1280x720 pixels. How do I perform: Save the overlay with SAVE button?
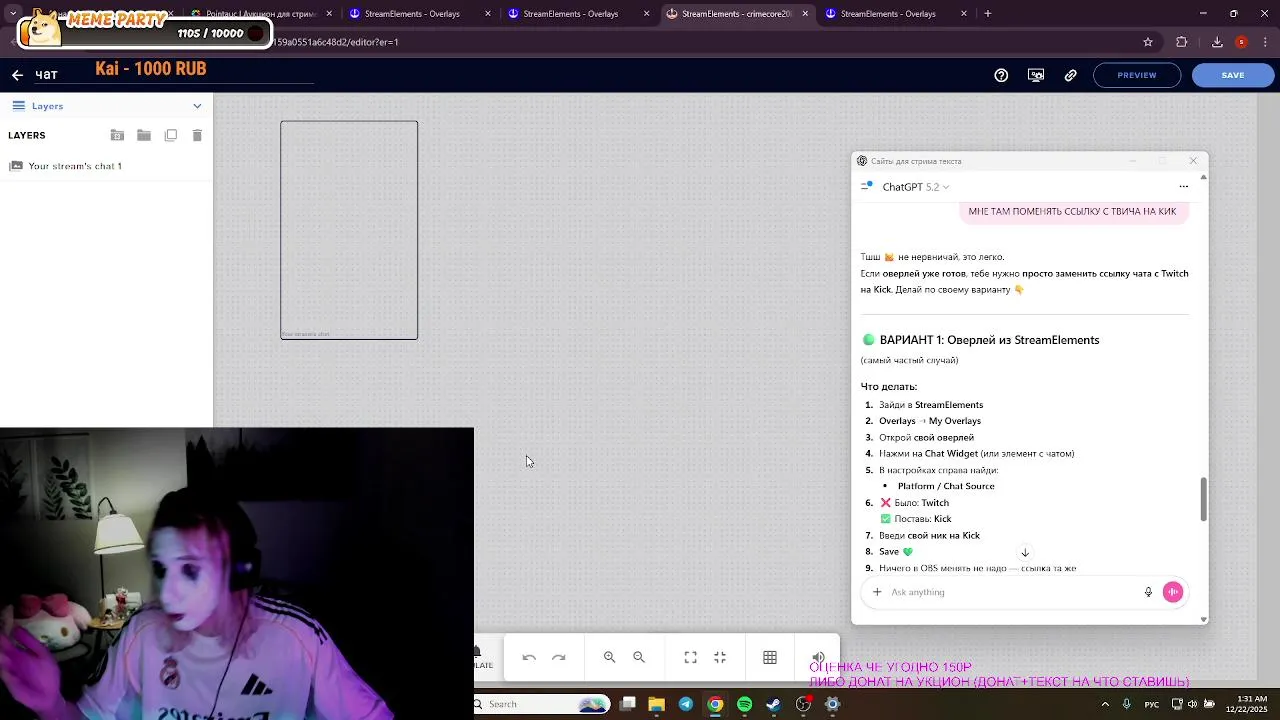[1233, 75]
